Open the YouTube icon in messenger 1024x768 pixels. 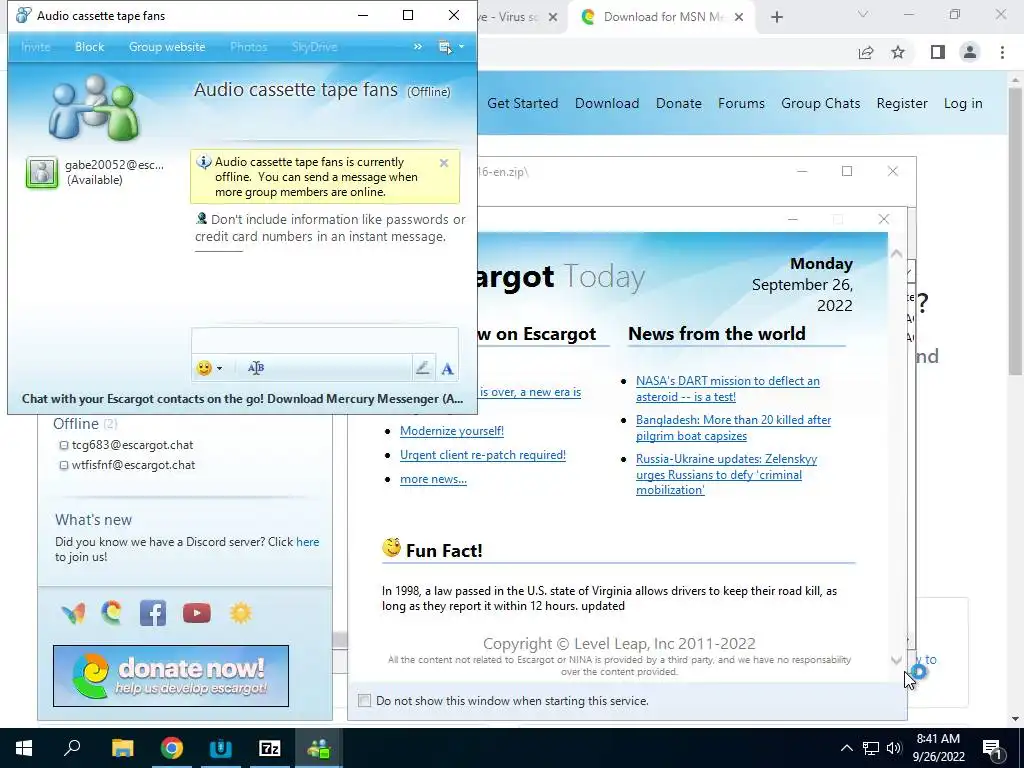coord(197,613)
